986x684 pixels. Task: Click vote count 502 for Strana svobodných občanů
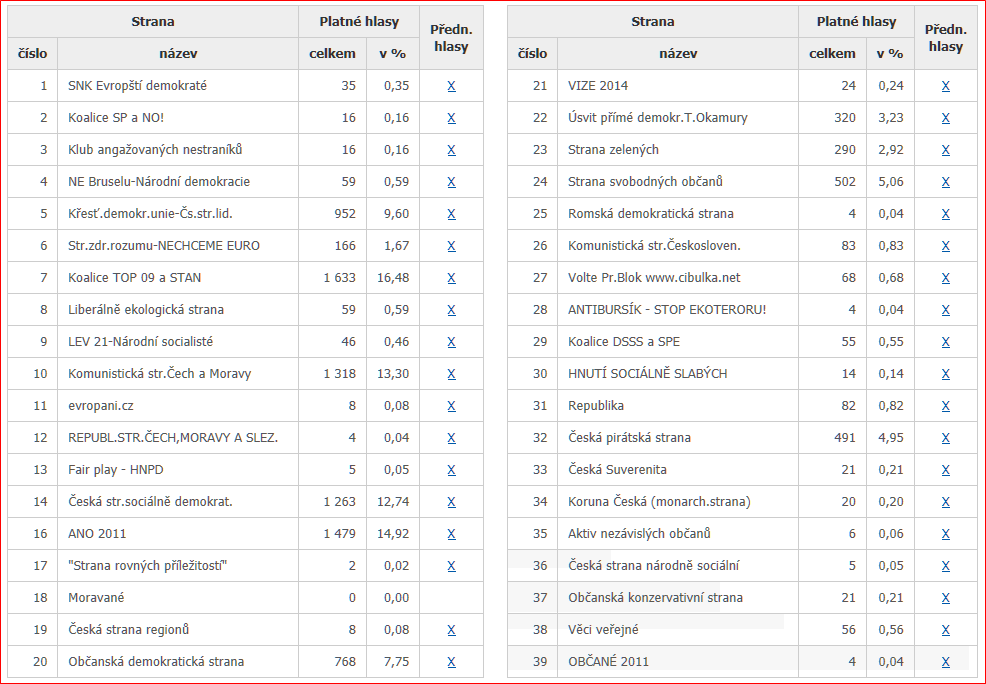[x=845, y=182]
